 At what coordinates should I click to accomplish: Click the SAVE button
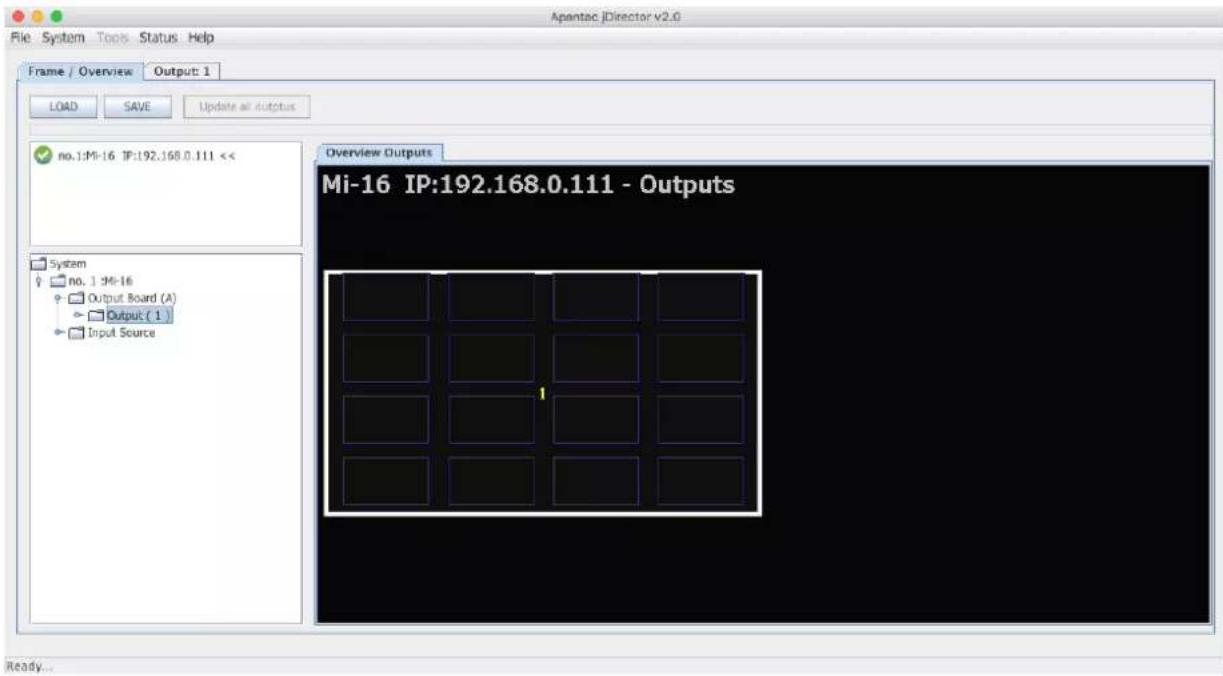click(x=137, y=107)
